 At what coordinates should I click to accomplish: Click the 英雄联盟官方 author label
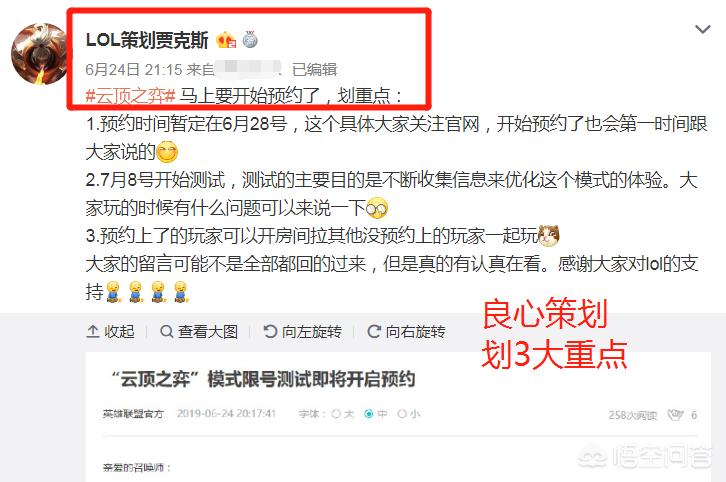click(133, 414)
